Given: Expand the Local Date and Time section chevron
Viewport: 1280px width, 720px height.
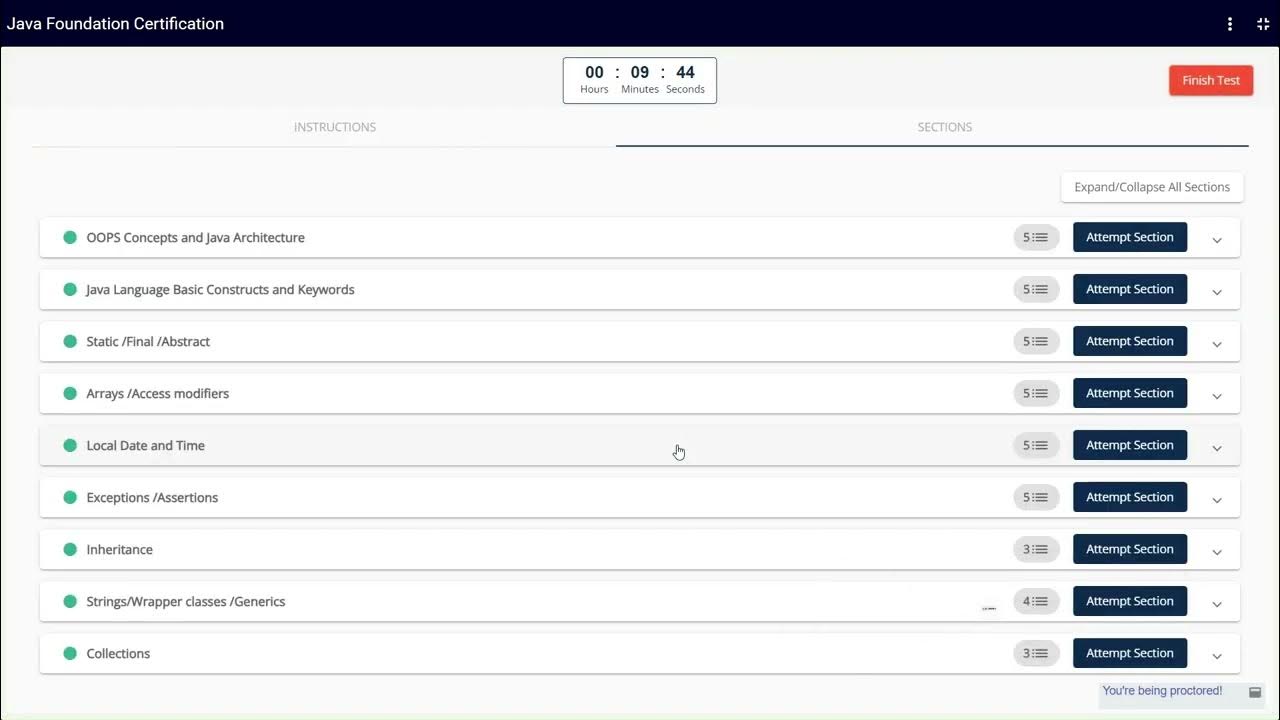Looking at the screenshot, I should tap(1217, 448).
